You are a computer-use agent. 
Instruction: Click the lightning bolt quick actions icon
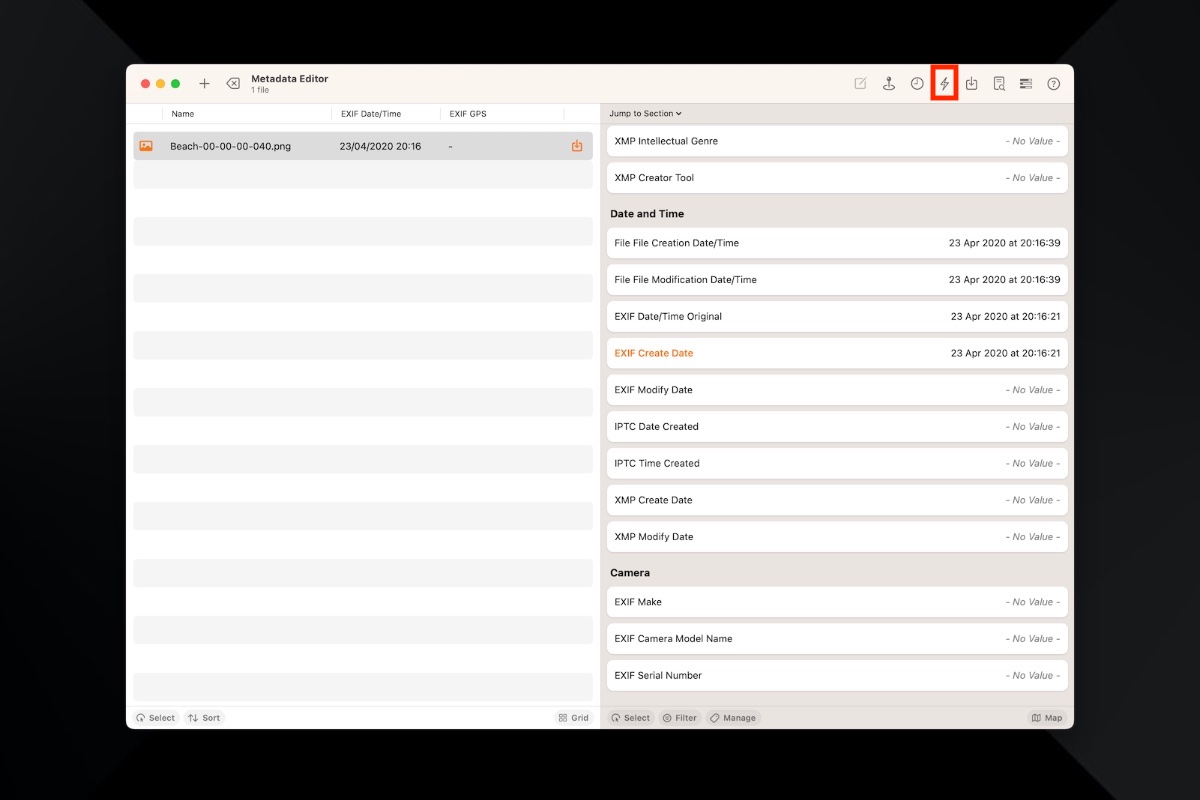pyautogui.click(x=944, y=84)
